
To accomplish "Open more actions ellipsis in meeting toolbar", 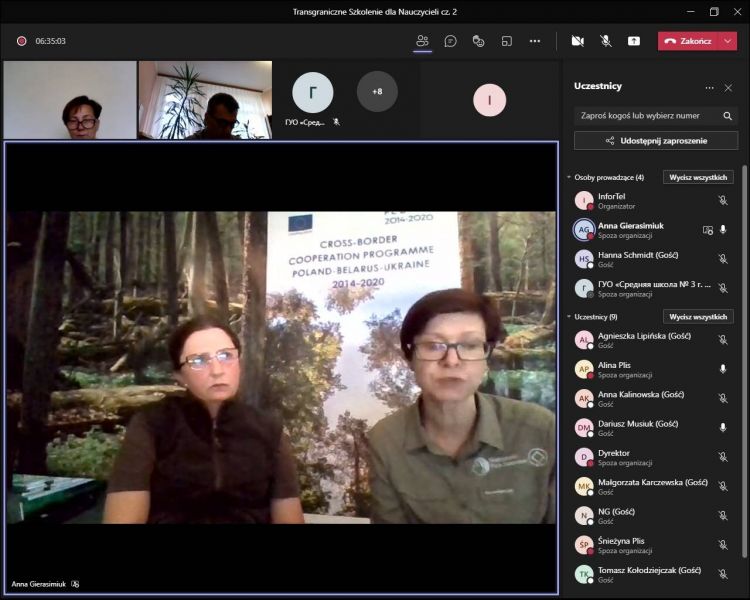I will pos(535,41).
